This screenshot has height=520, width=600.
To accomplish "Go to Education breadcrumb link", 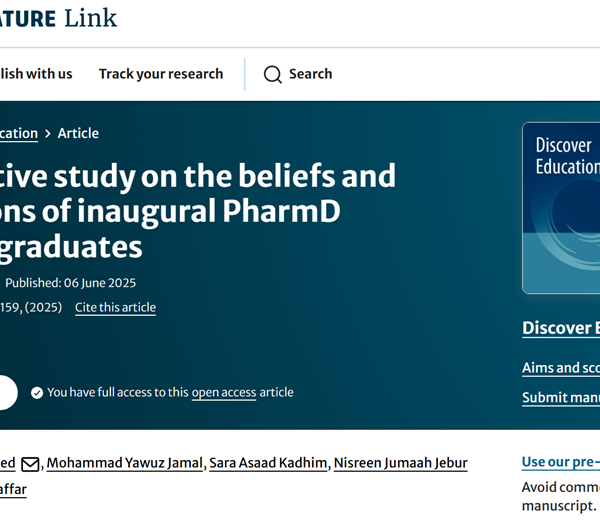I will [19, 134].
